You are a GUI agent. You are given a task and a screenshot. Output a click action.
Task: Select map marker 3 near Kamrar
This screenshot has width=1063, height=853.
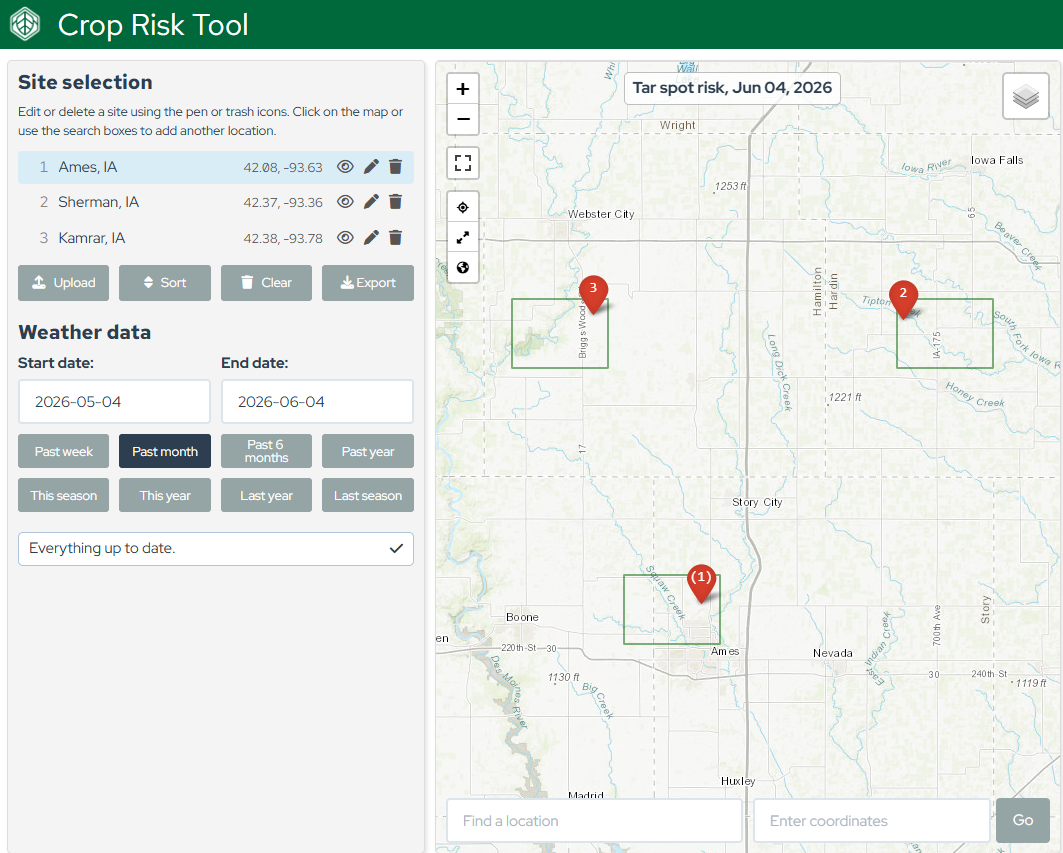(x=593, y=294)
